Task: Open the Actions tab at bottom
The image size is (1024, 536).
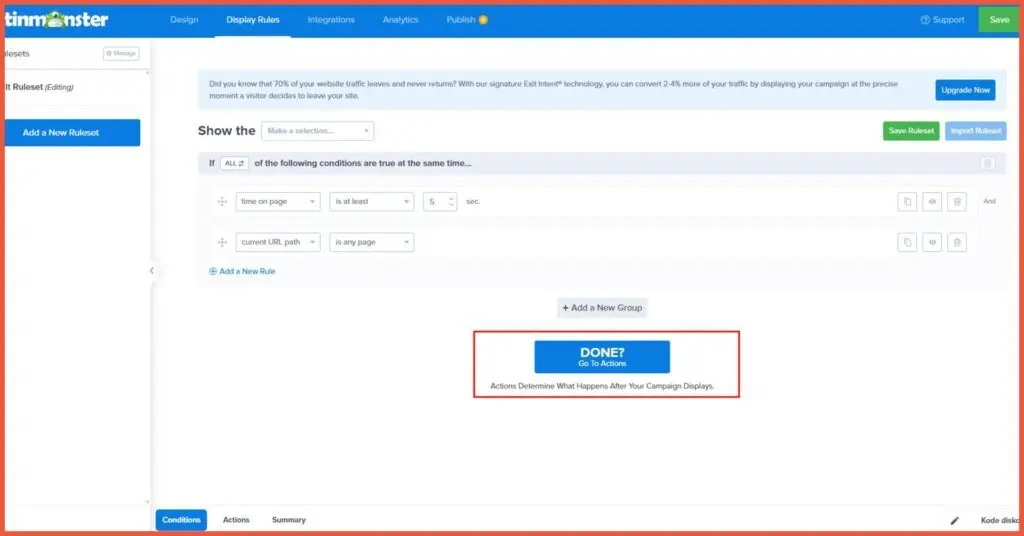Action: (236, 520)
